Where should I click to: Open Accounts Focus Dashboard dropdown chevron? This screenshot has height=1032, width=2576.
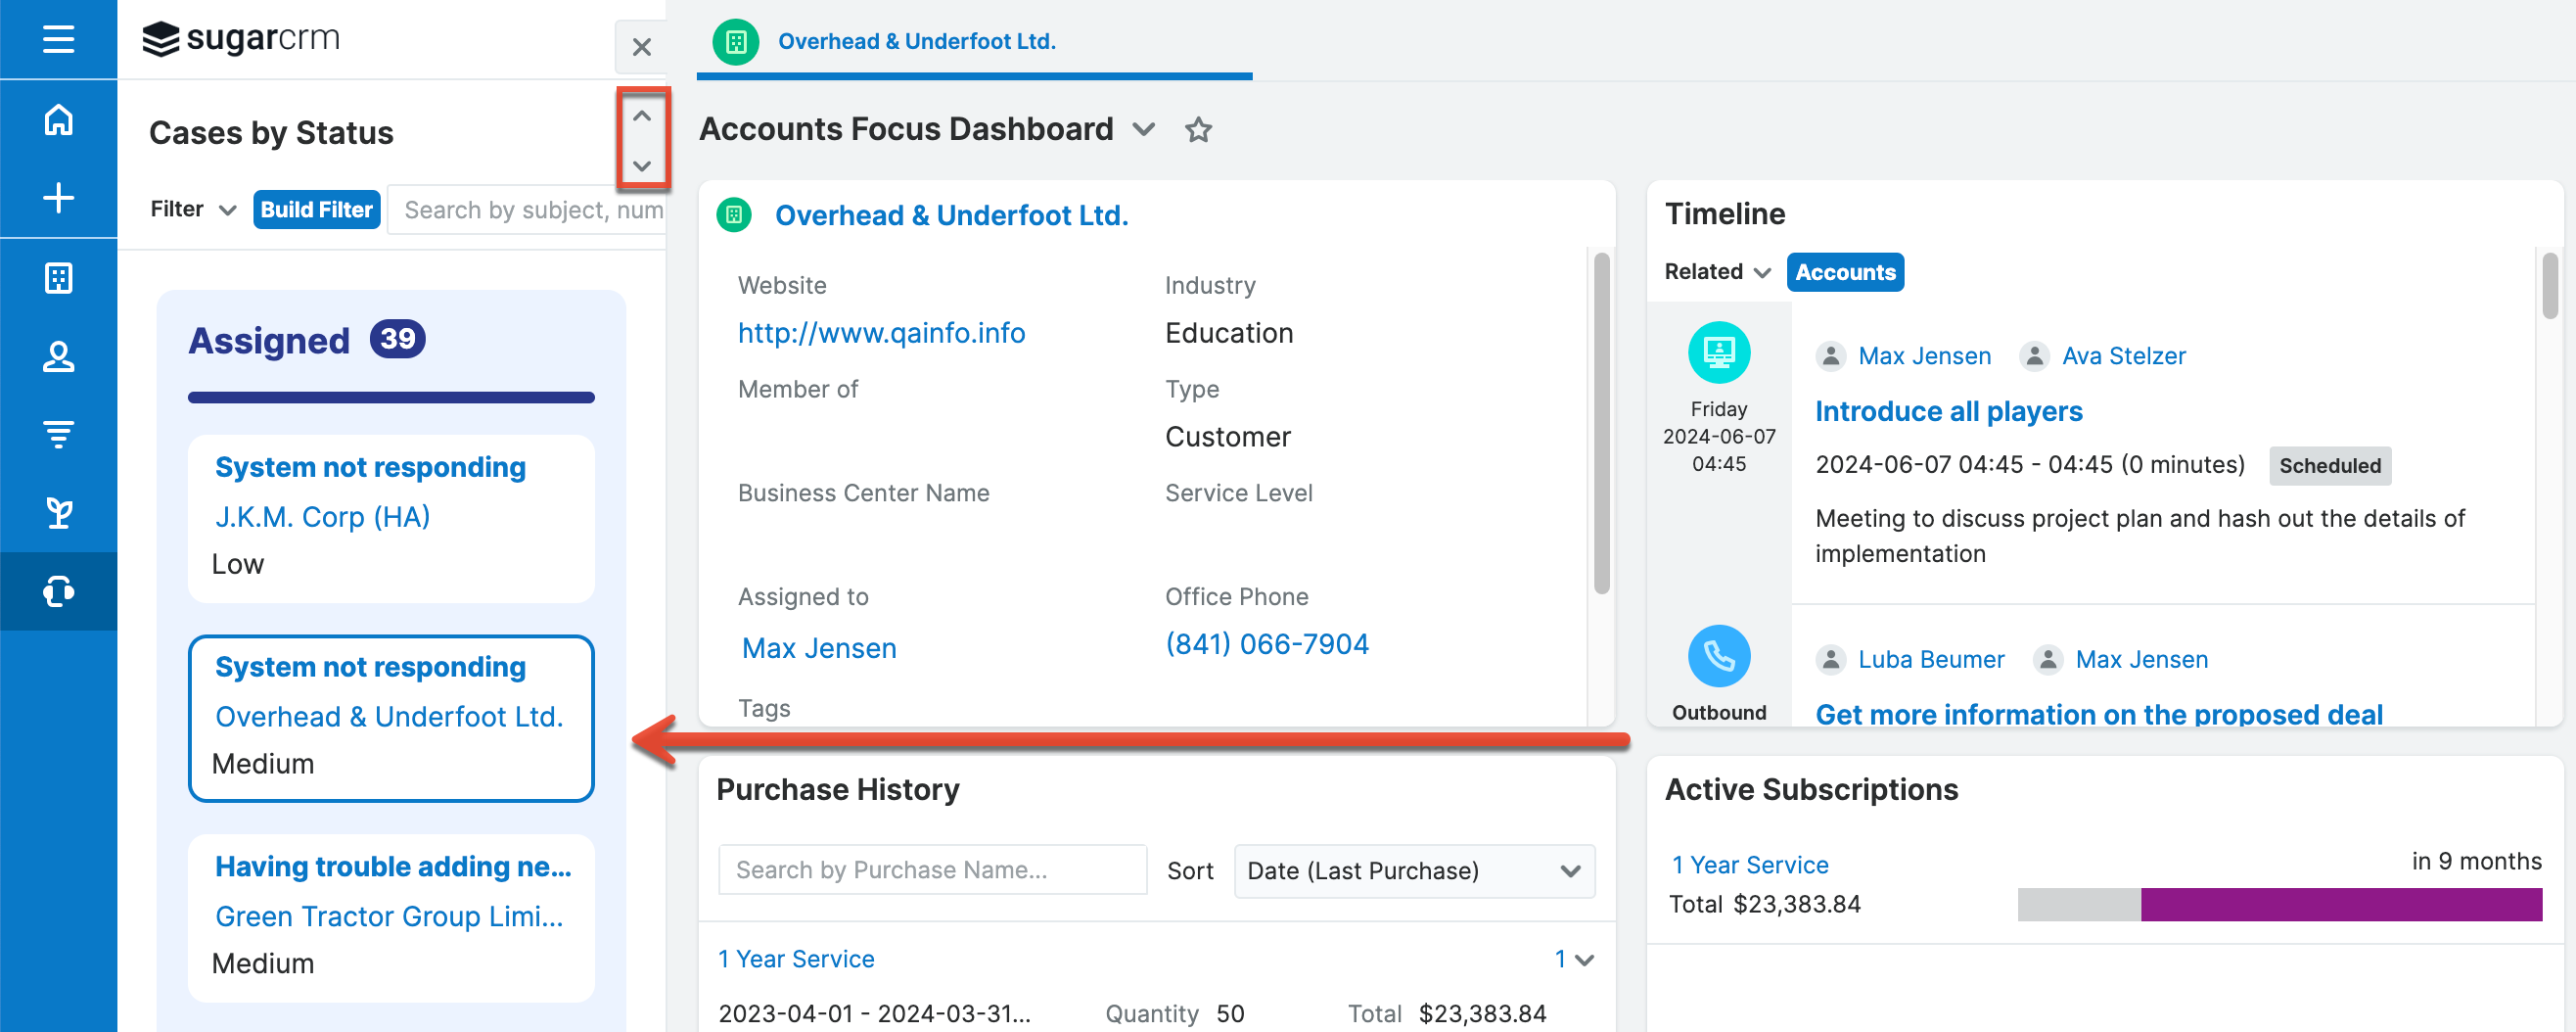1143,130
